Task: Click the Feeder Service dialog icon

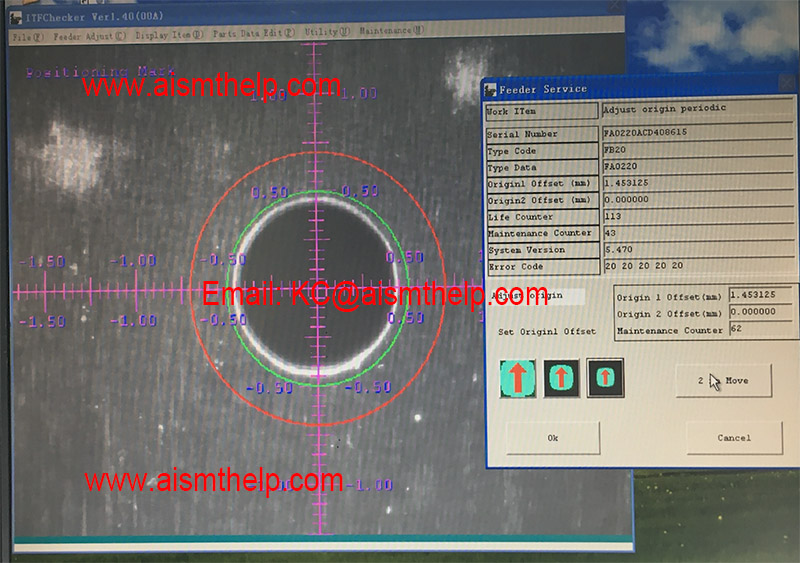Action: (x=491, y=89)
